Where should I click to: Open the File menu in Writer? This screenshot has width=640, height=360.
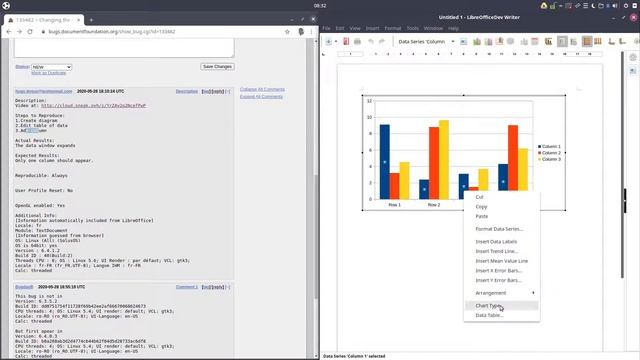coord(327,28)
